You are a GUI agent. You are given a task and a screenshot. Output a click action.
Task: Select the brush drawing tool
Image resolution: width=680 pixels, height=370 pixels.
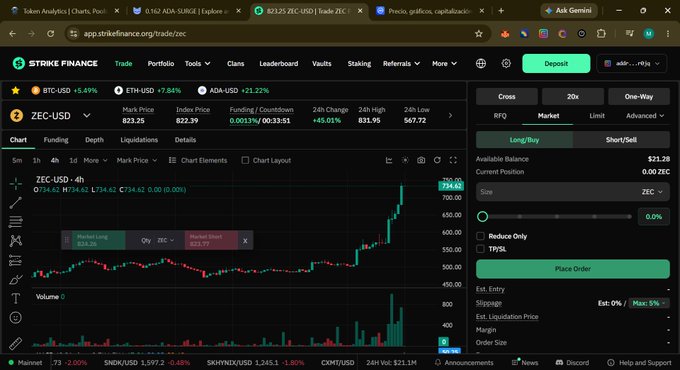point(16,280)
